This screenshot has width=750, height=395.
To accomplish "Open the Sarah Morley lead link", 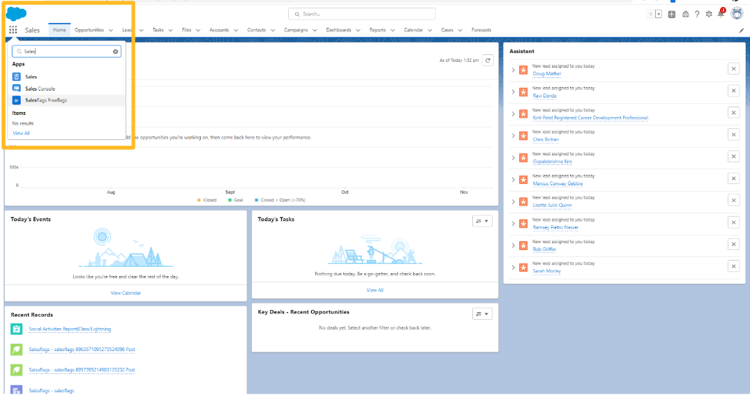I will (x=547, y=271).
